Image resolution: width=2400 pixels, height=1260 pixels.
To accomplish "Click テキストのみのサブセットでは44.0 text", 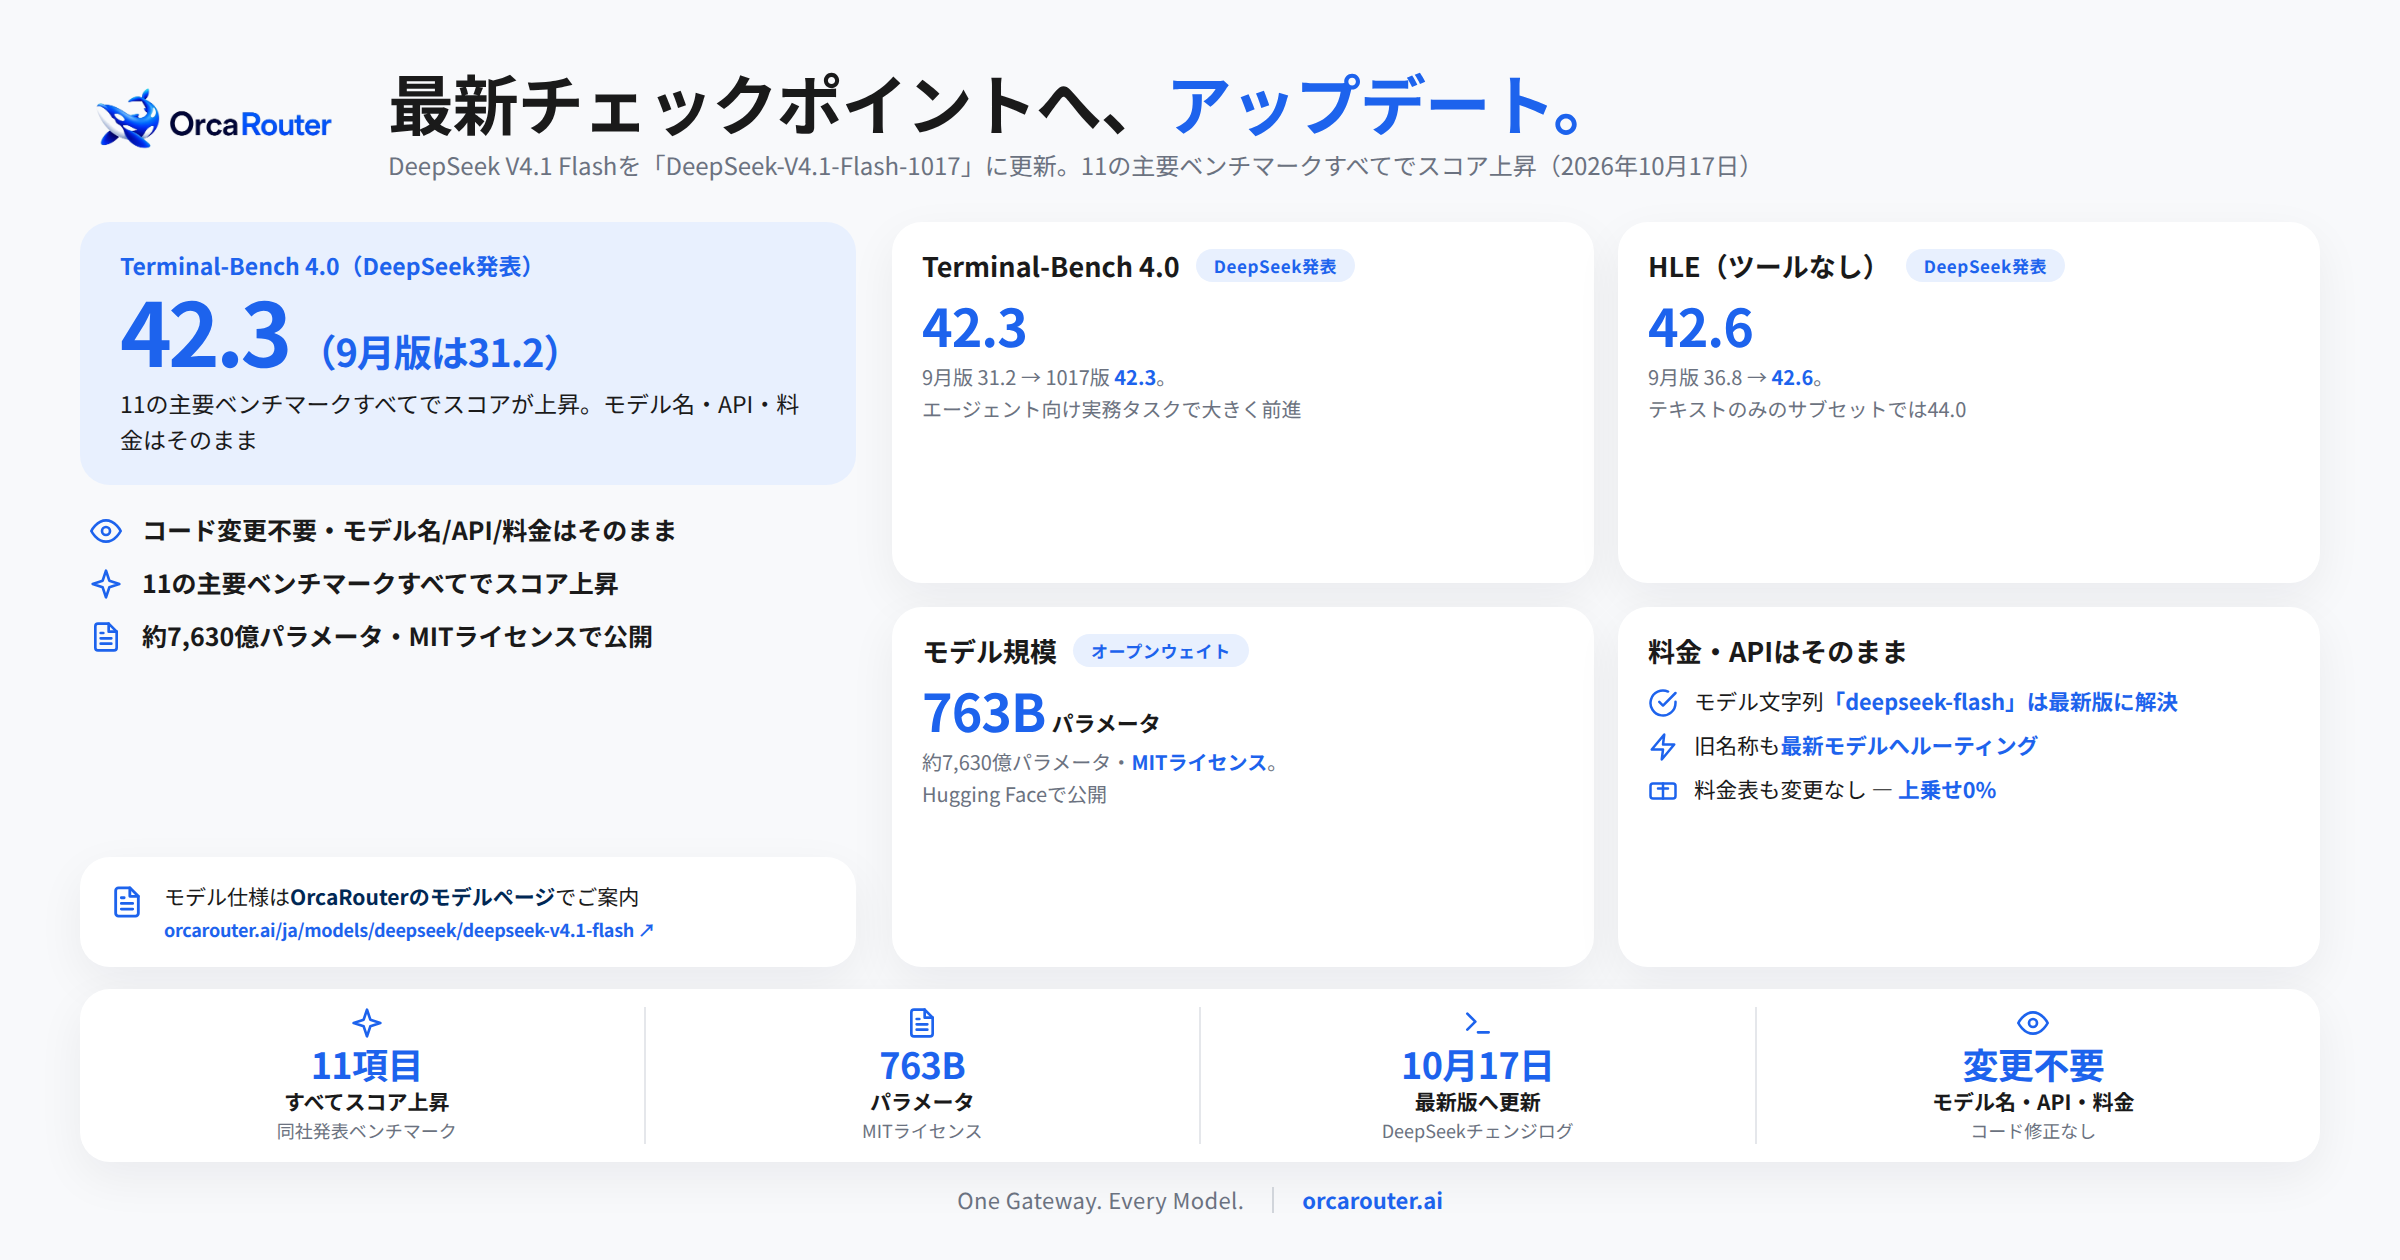I will click(x=1807, y=410).
